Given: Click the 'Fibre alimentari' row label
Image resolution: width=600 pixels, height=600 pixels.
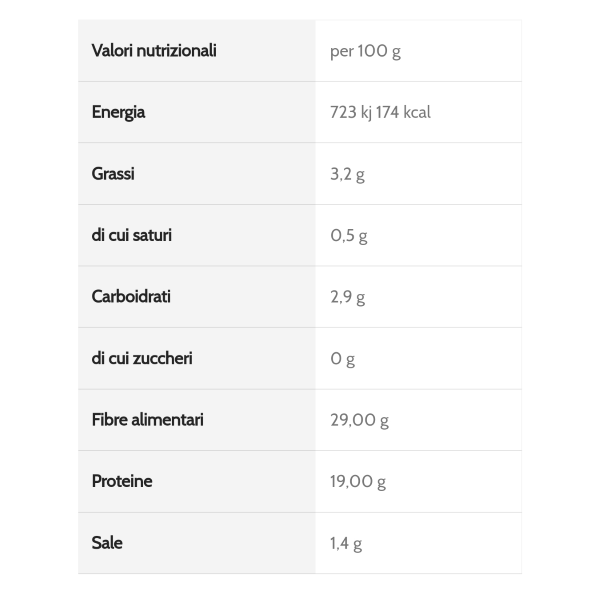Looking at the screenshot, I should [x=148, y=420].
